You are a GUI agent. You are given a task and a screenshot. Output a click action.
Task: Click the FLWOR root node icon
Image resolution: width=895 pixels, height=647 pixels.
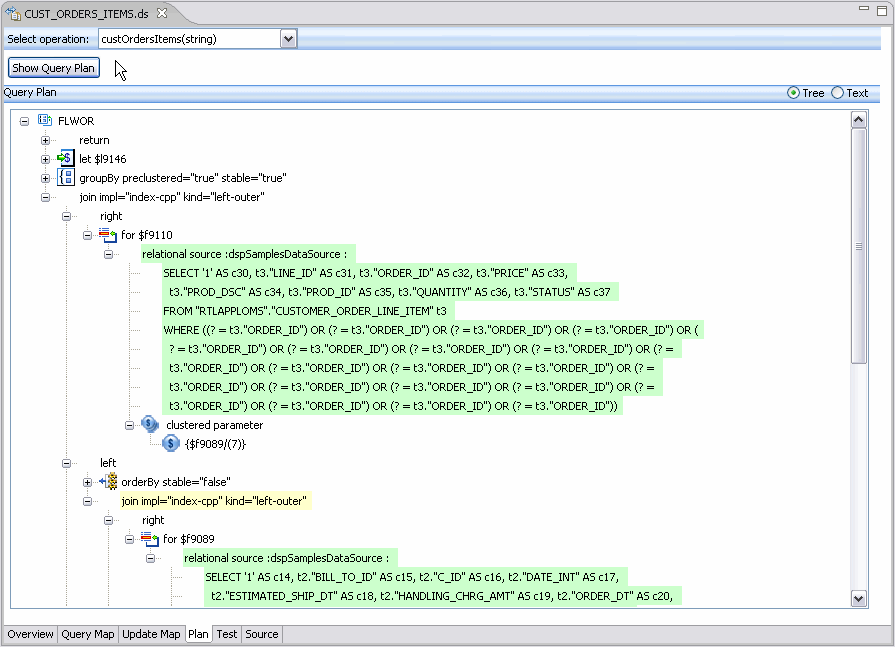pos(43,120)
